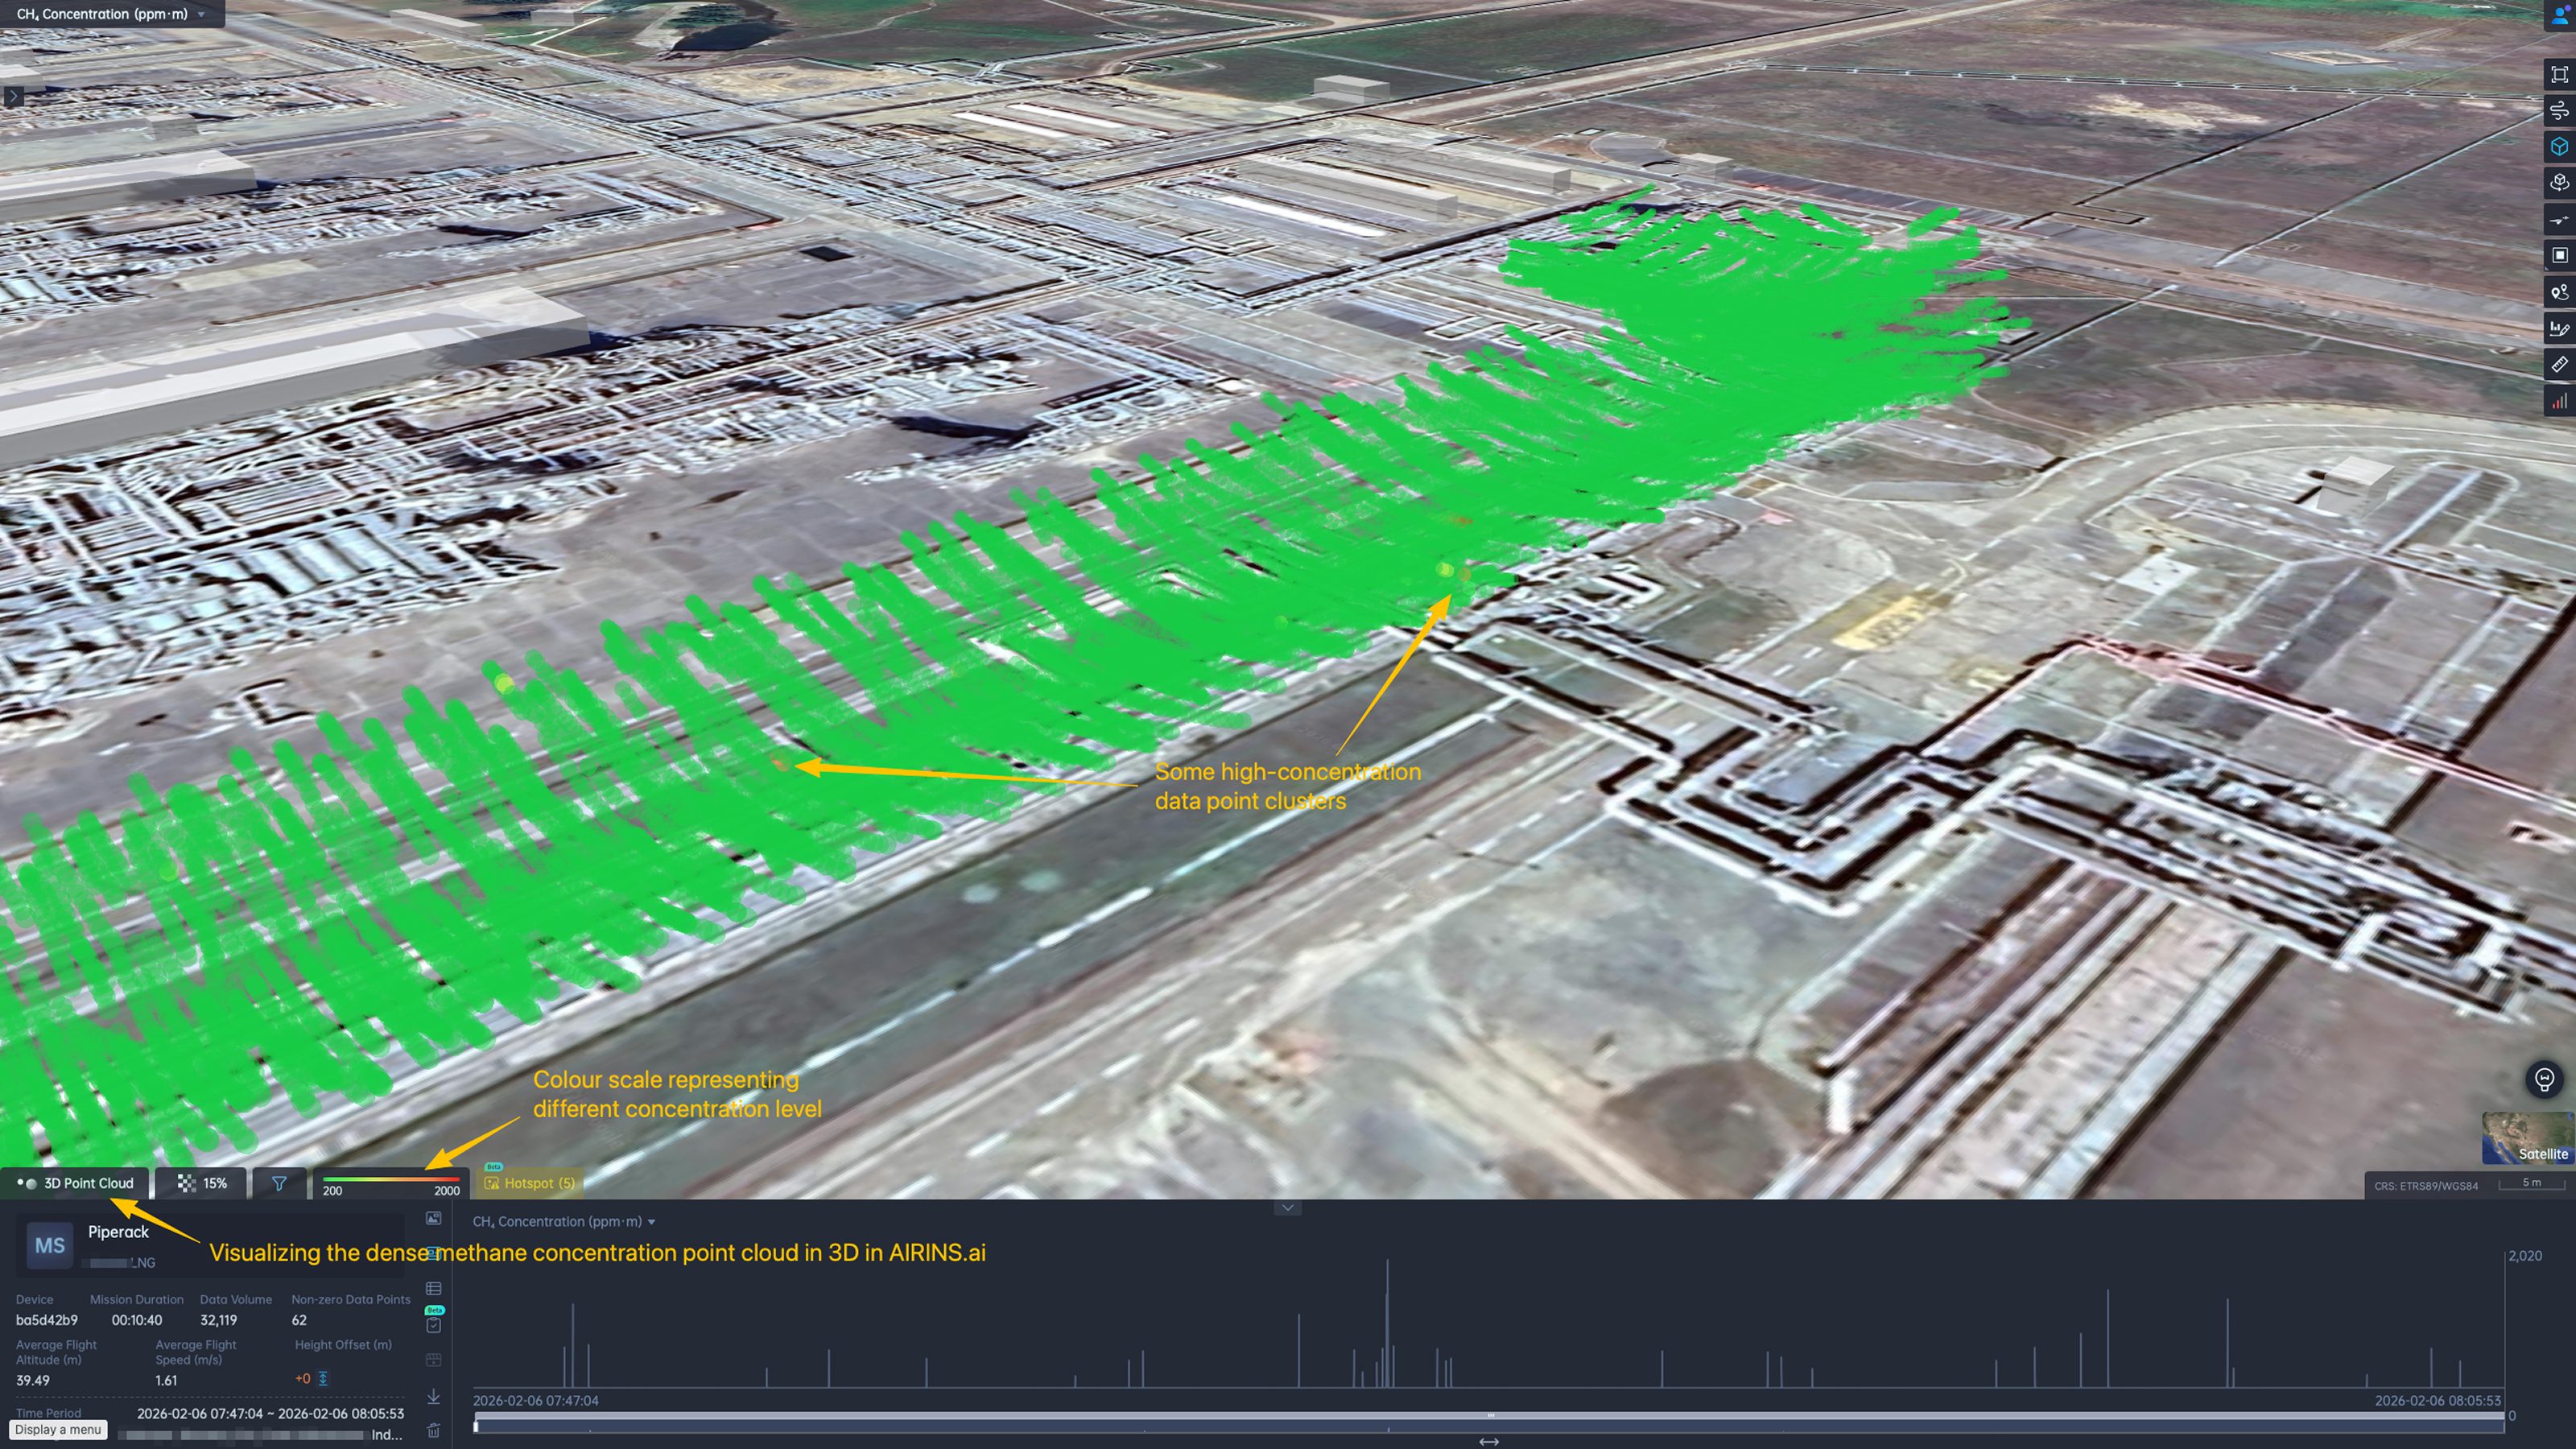
Task: Open the wind display tool
Action: pos(2558,111)
